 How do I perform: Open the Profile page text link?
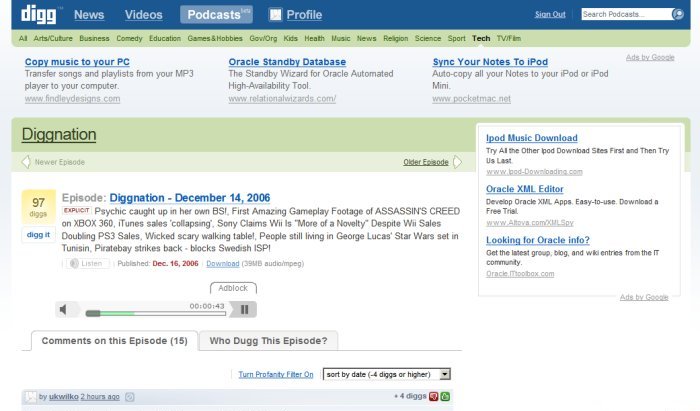coord(304,15)
